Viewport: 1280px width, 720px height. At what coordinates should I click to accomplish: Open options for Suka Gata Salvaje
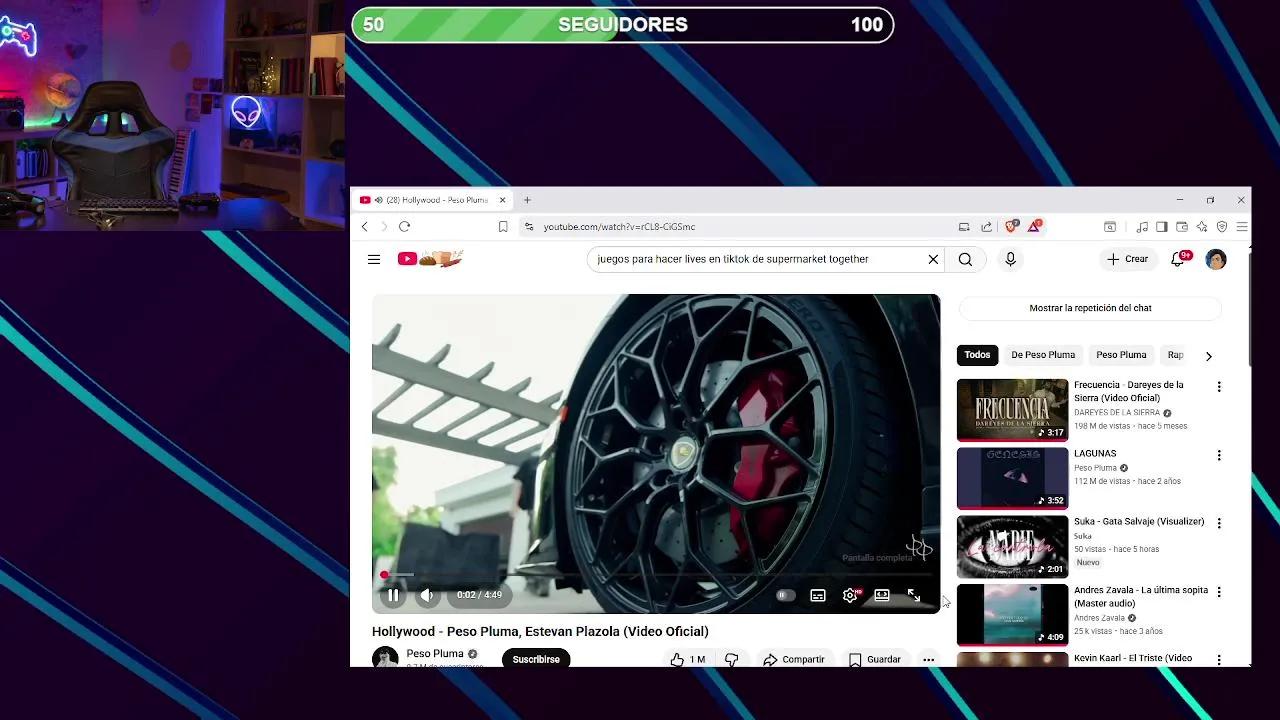[1218, 524]
